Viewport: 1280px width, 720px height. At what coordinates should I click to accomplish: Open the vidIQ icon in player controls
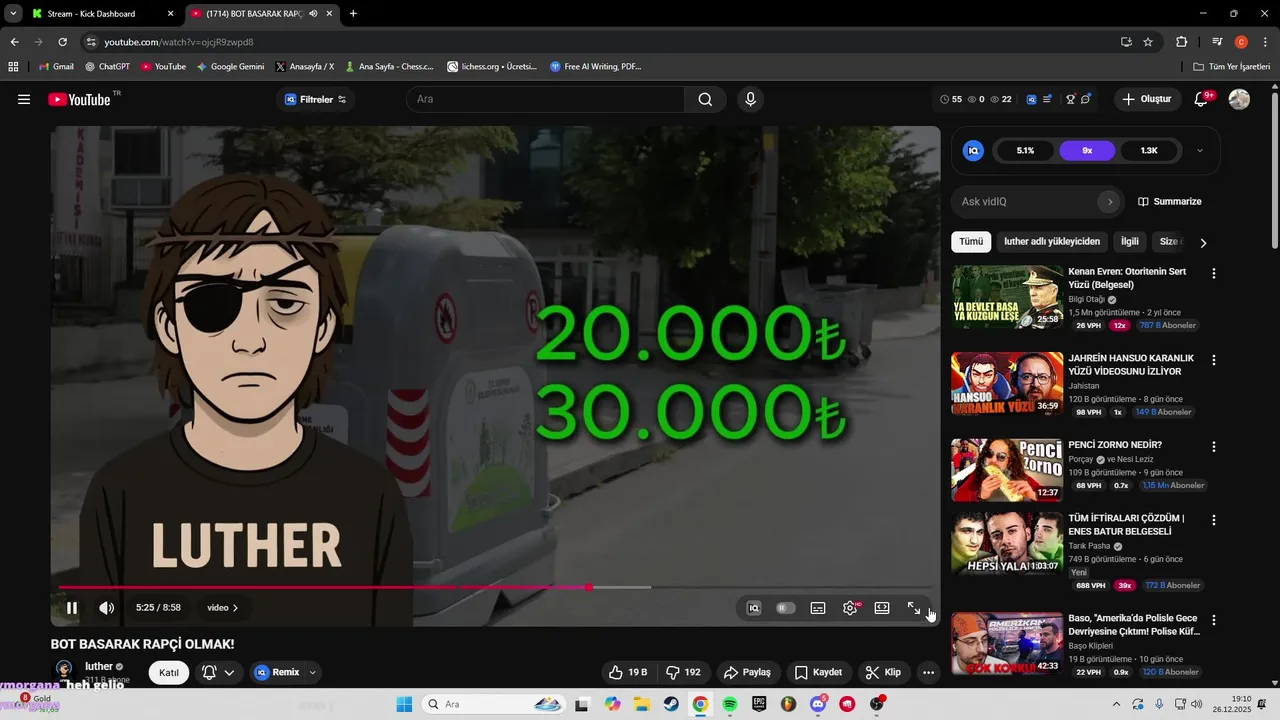pos(754,608)
